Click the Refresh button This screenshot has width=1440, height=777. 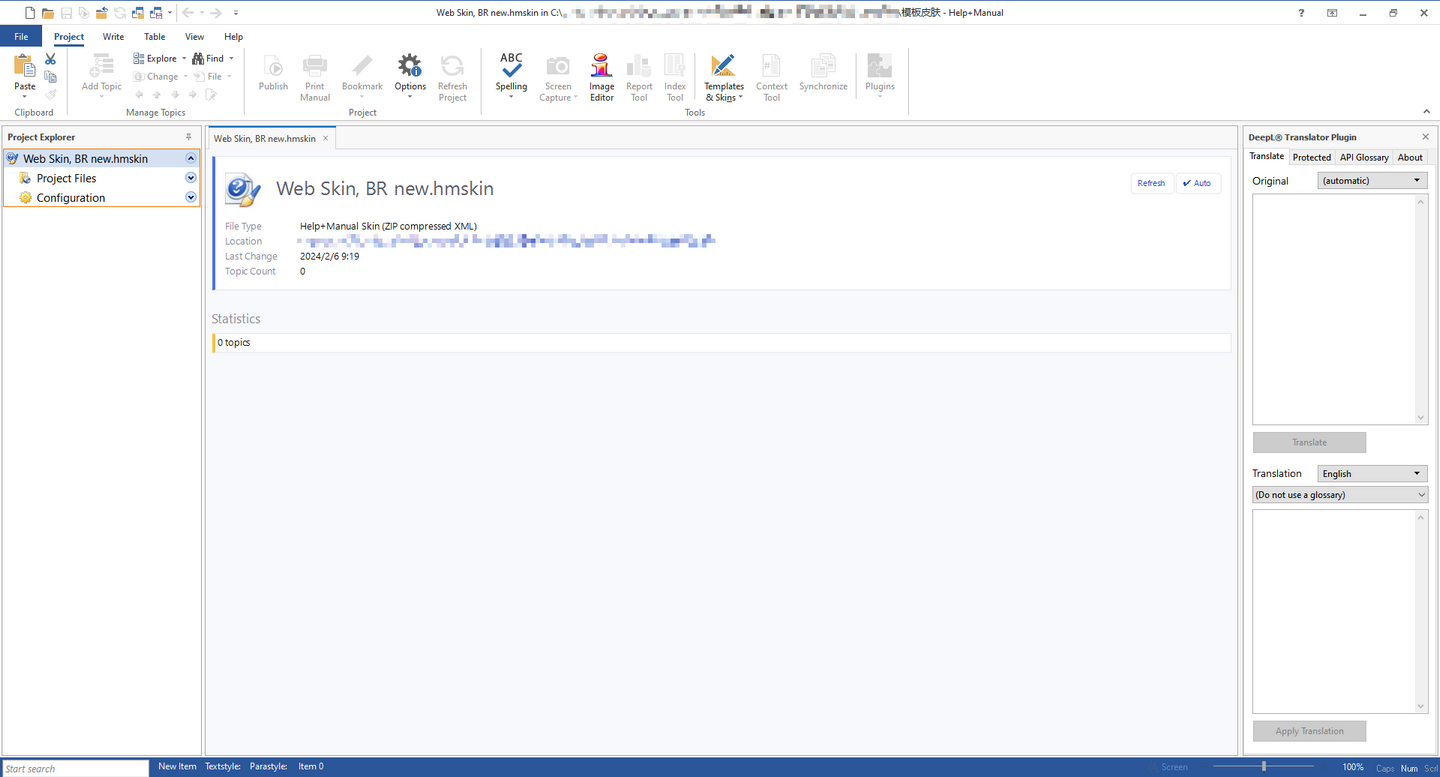pos(1151,183)
